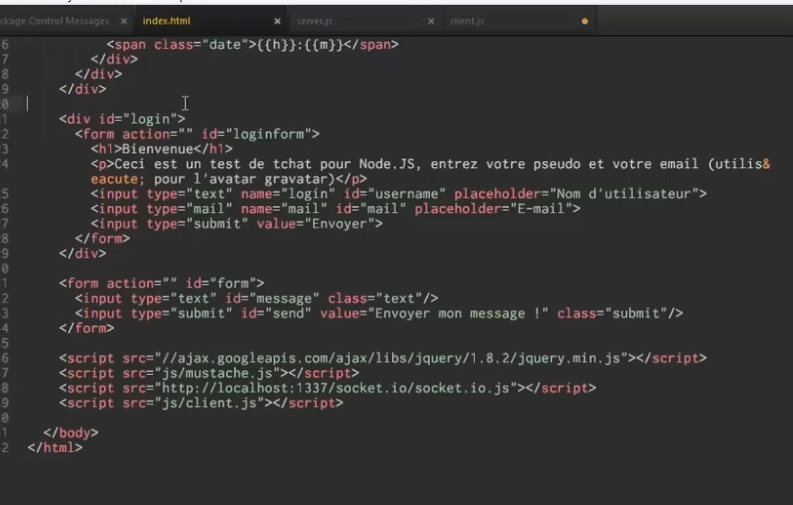The width and height of the screenshot is (793, 505).
Task: Close the index.html tab
Action: click(x=277, y=21)
